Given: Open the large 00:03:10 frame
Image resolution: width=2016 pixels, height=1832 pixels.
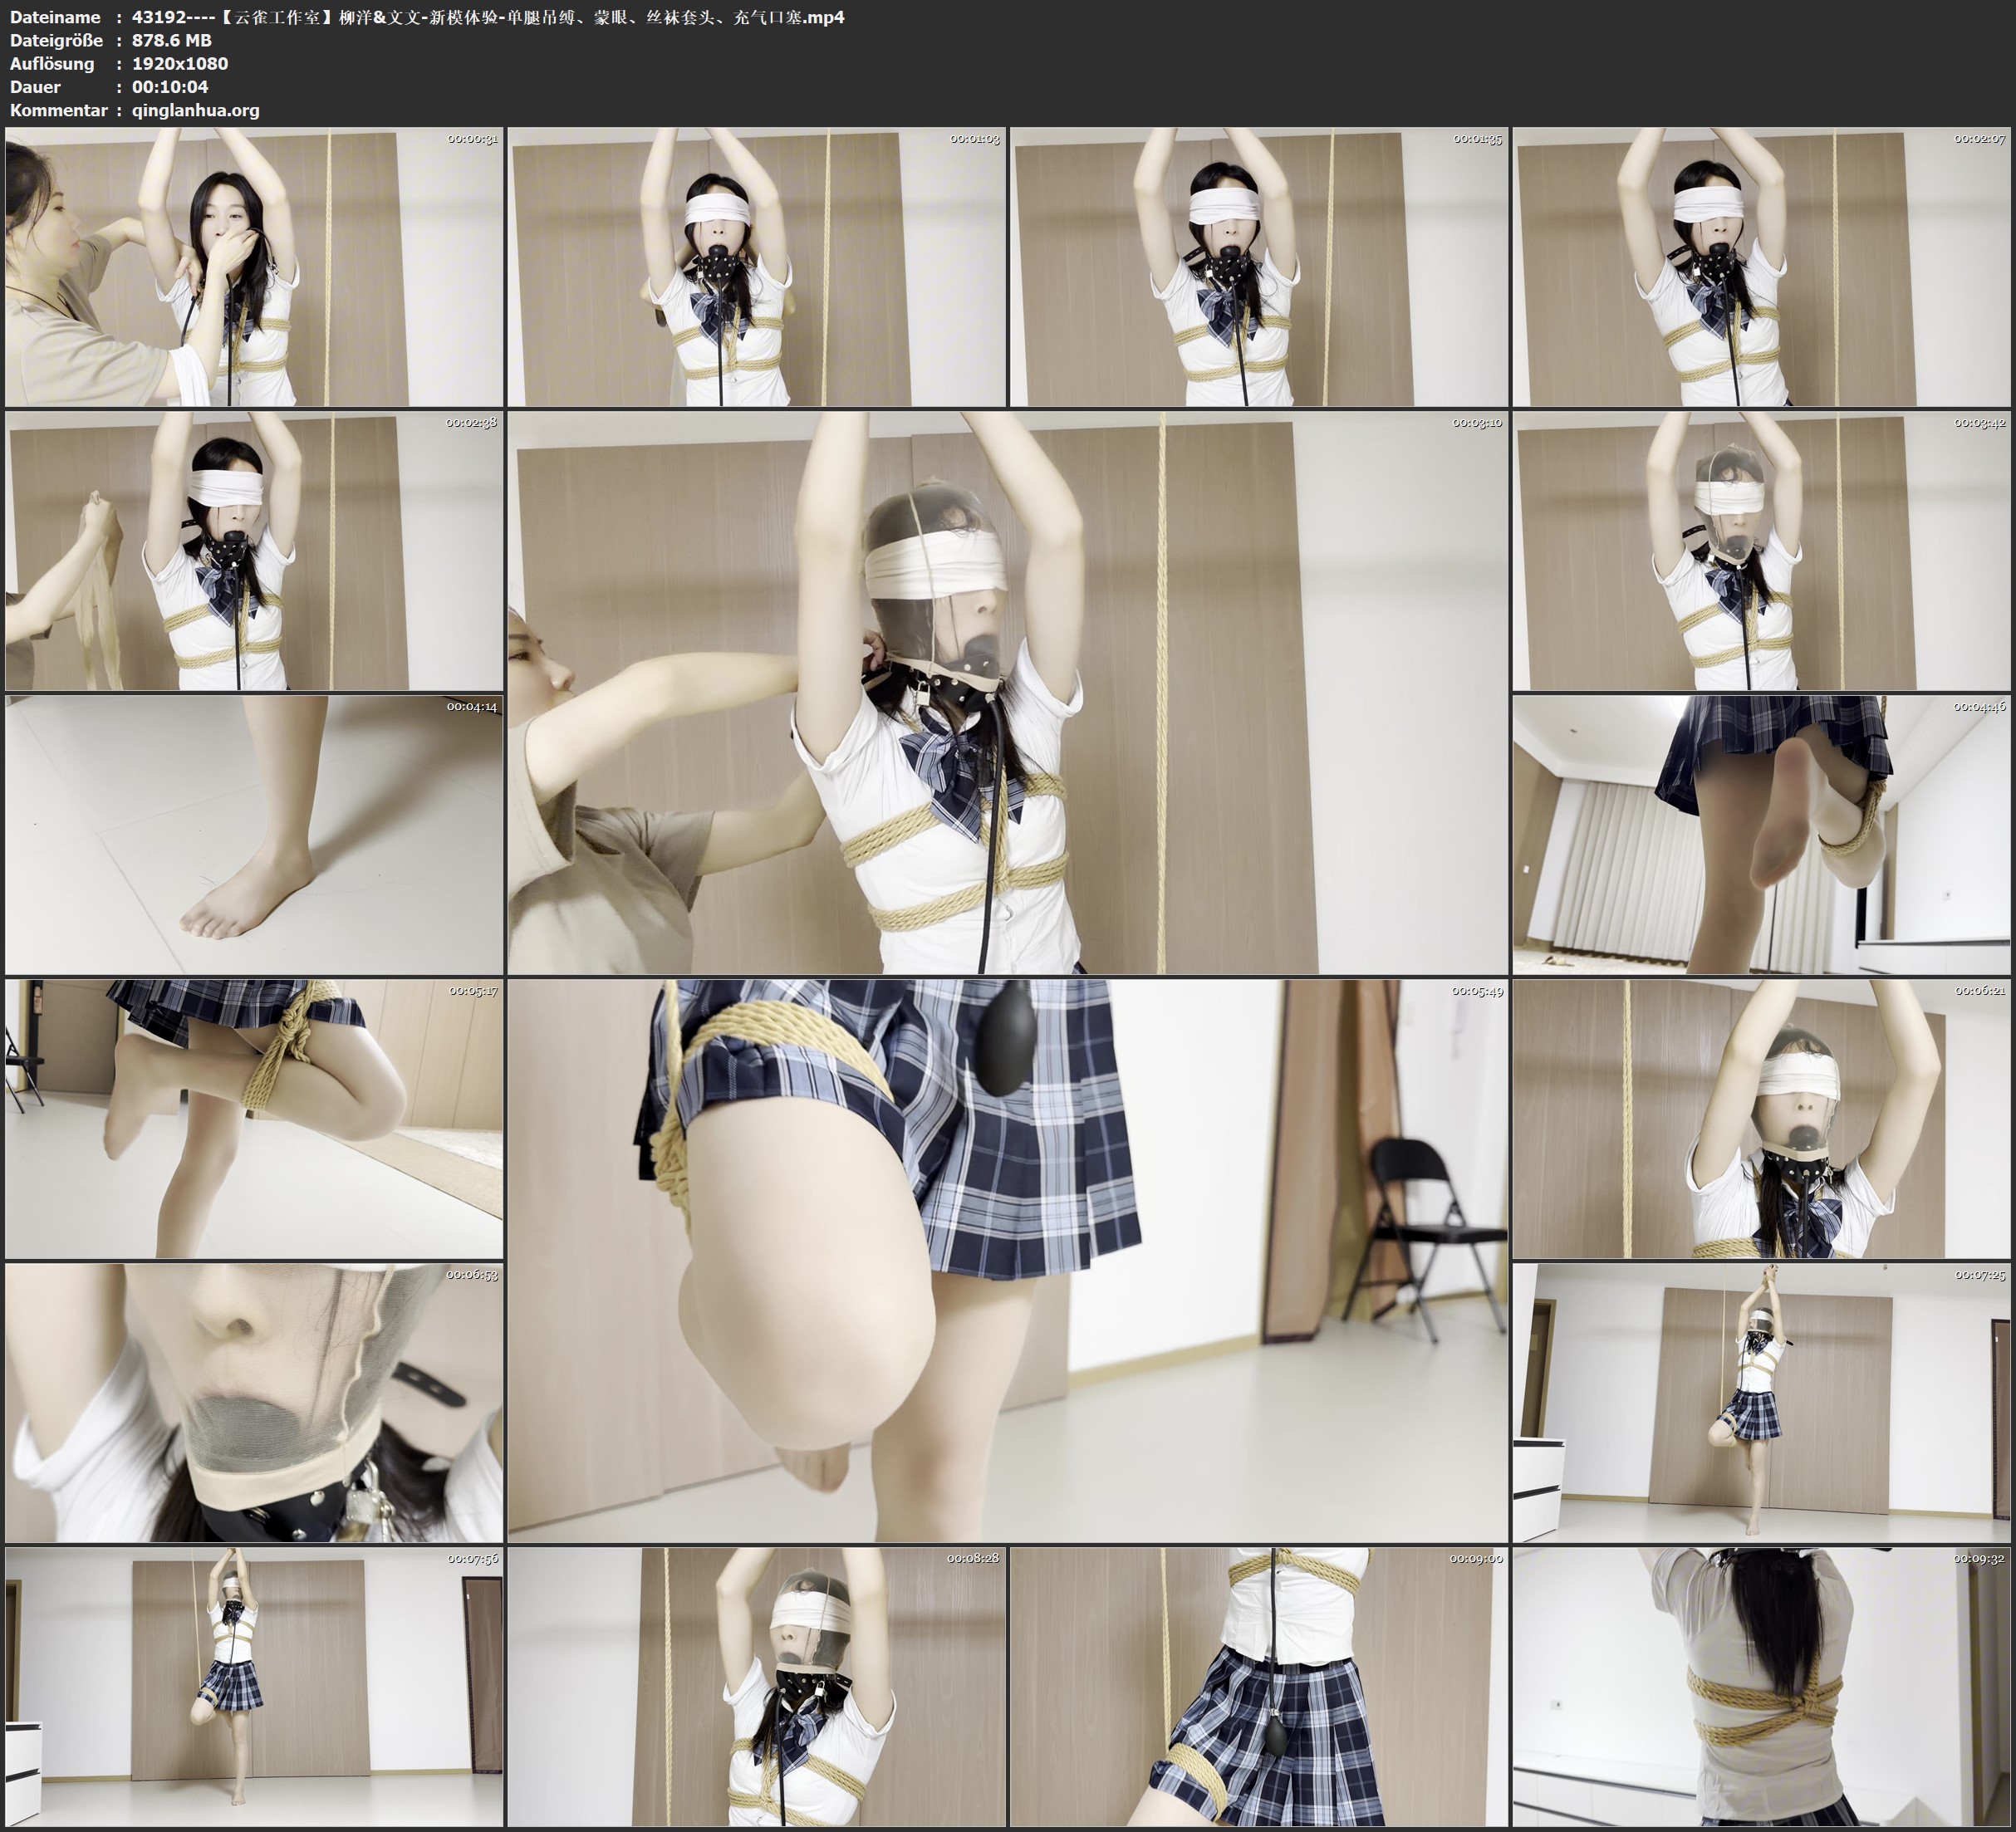Looking at the screenshot, I should pos(1007,692).
